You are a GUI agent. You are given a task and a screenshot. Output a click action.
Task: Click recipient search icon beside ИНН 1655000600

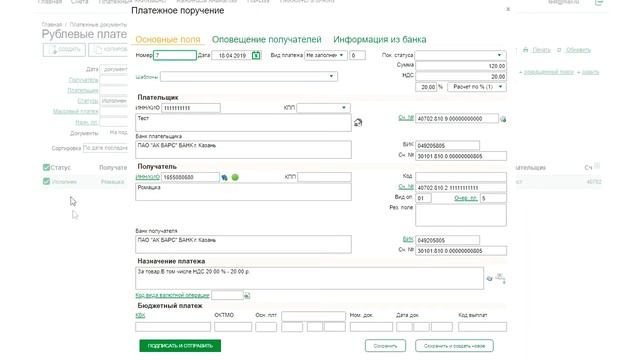click(224, 177)
